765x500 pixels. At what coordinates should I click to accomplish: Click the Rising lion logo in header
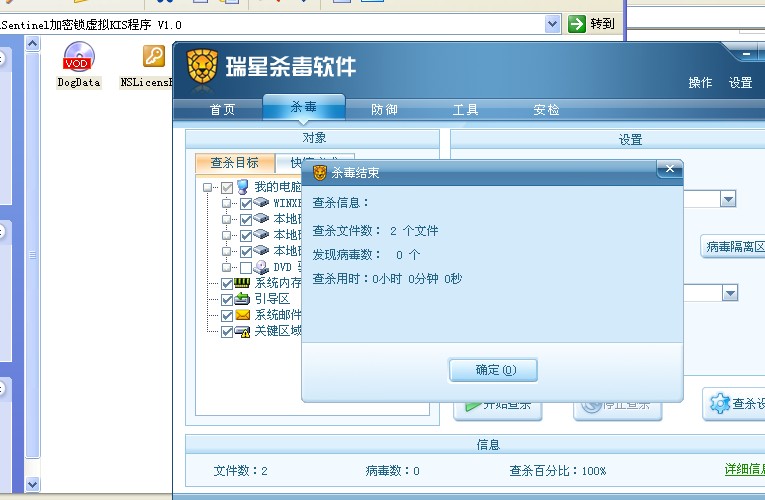point(202,66)
